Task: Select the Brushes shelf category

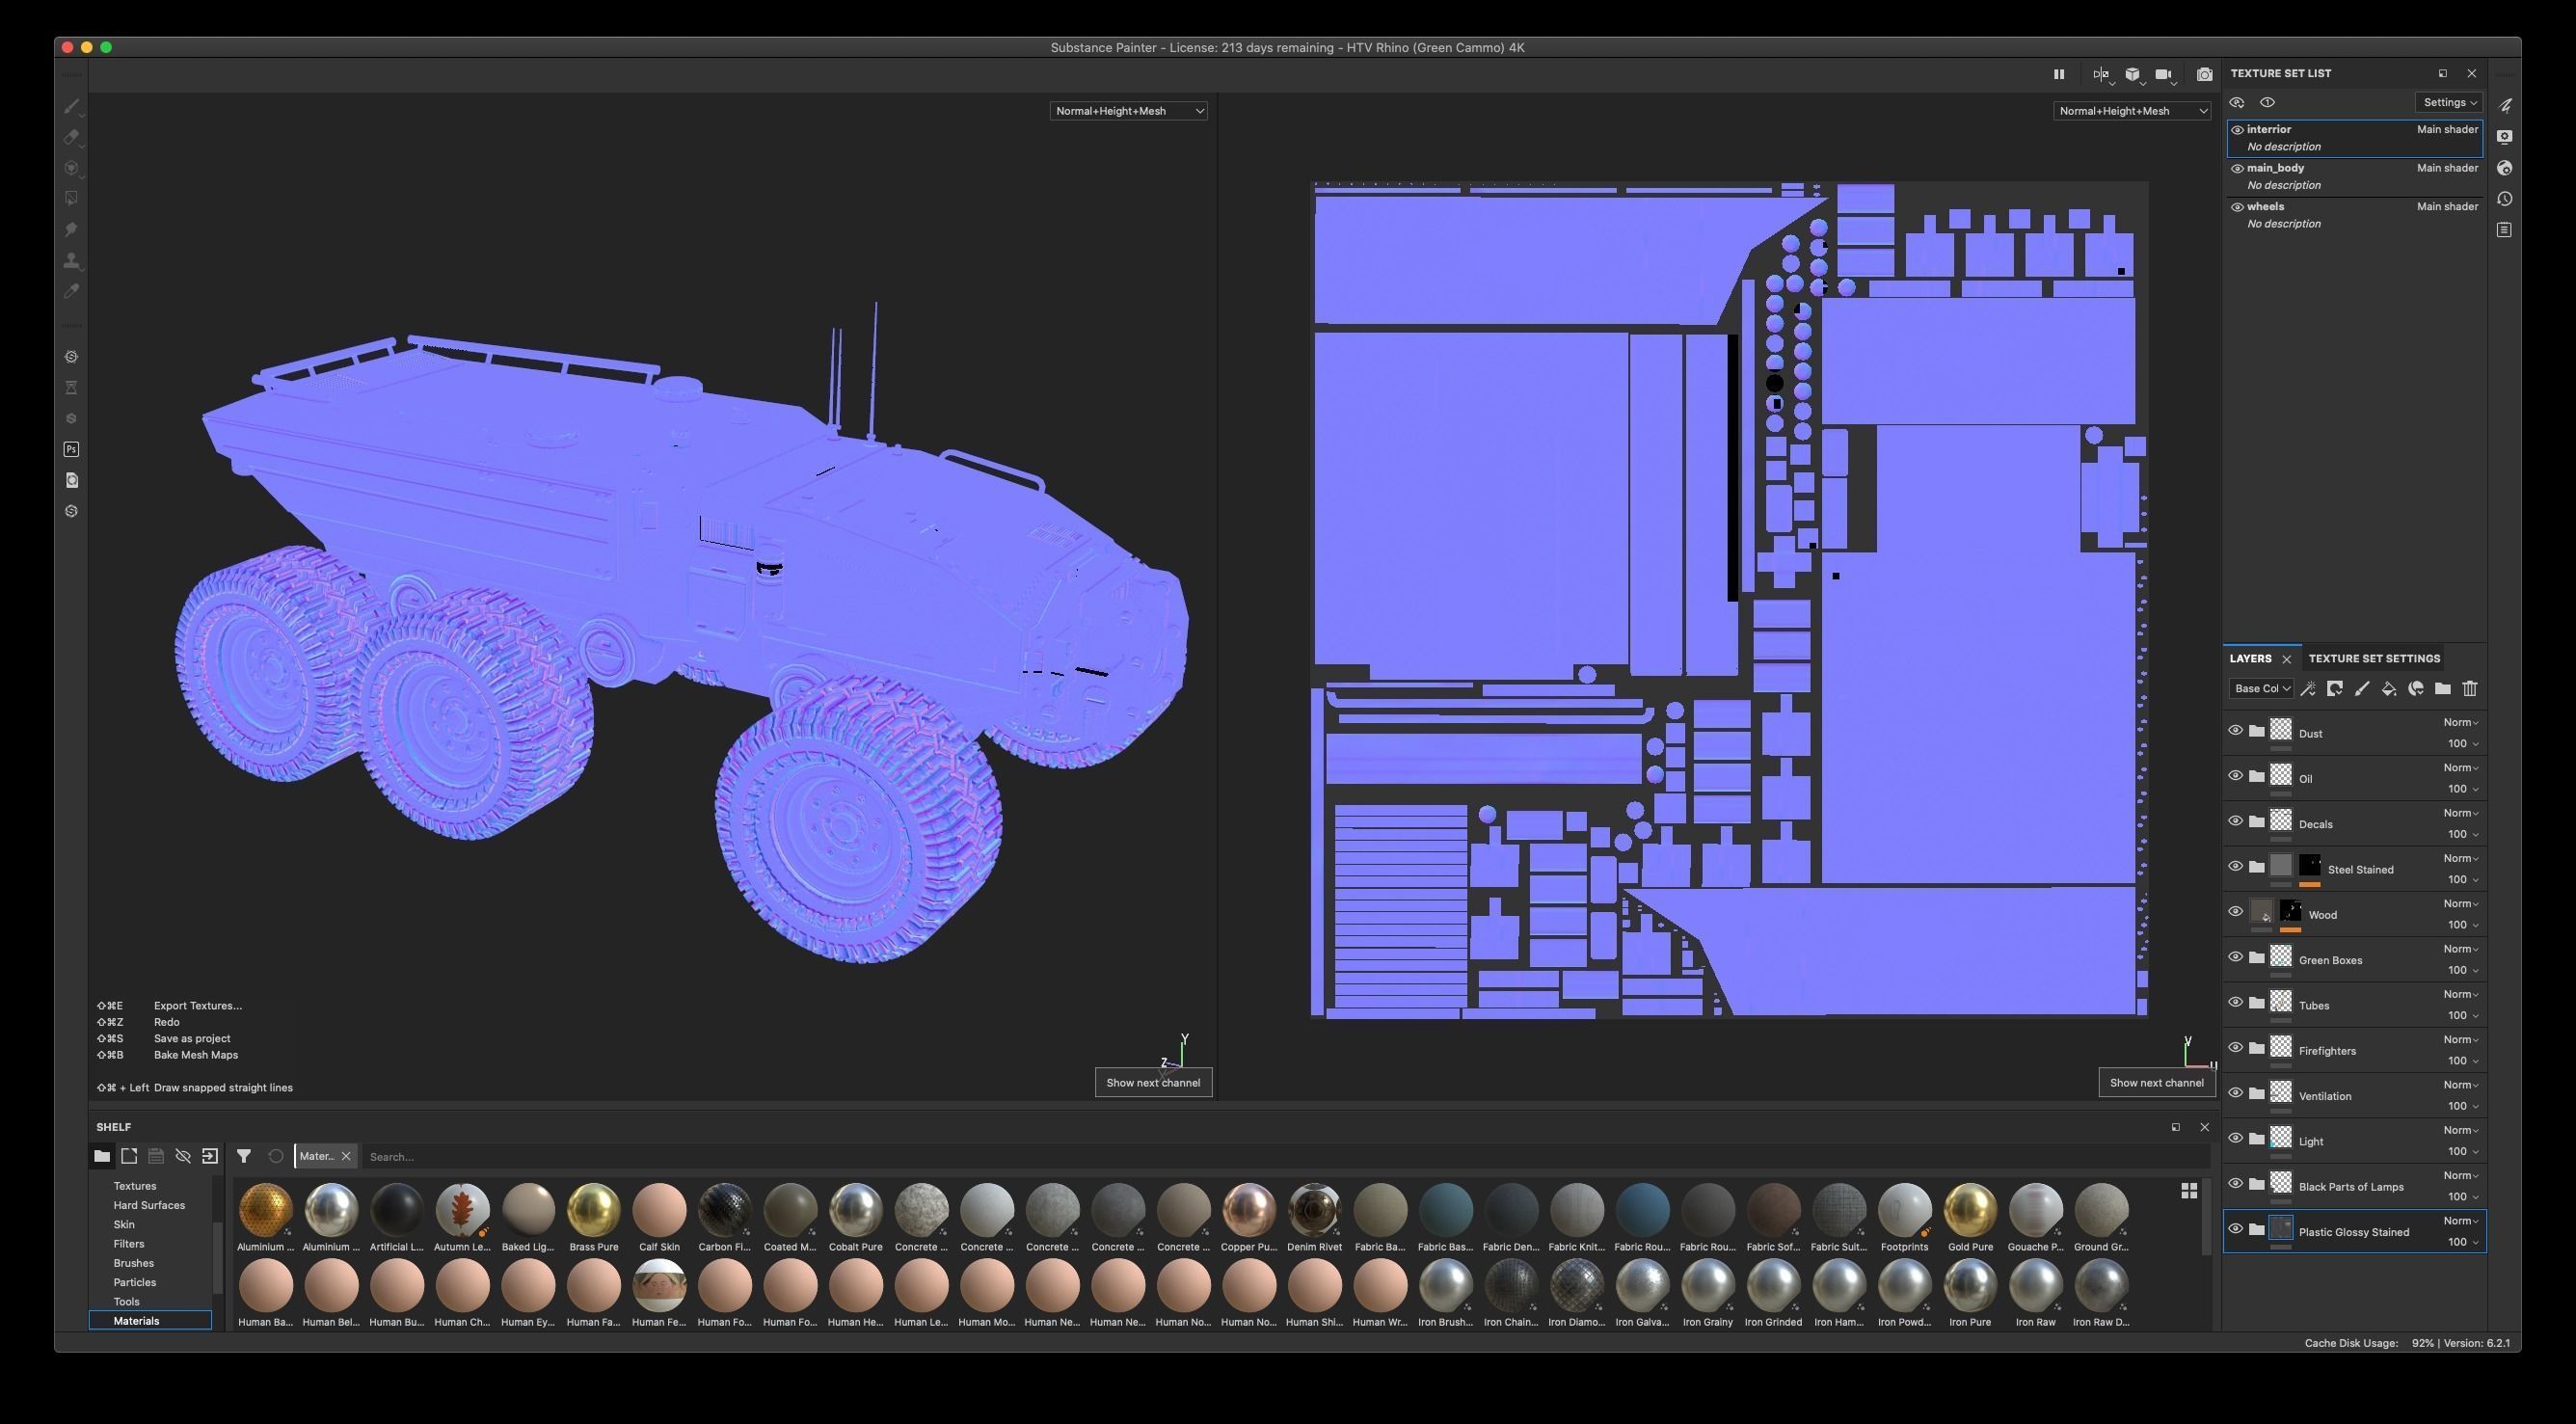Action: tap(133, 1263)
